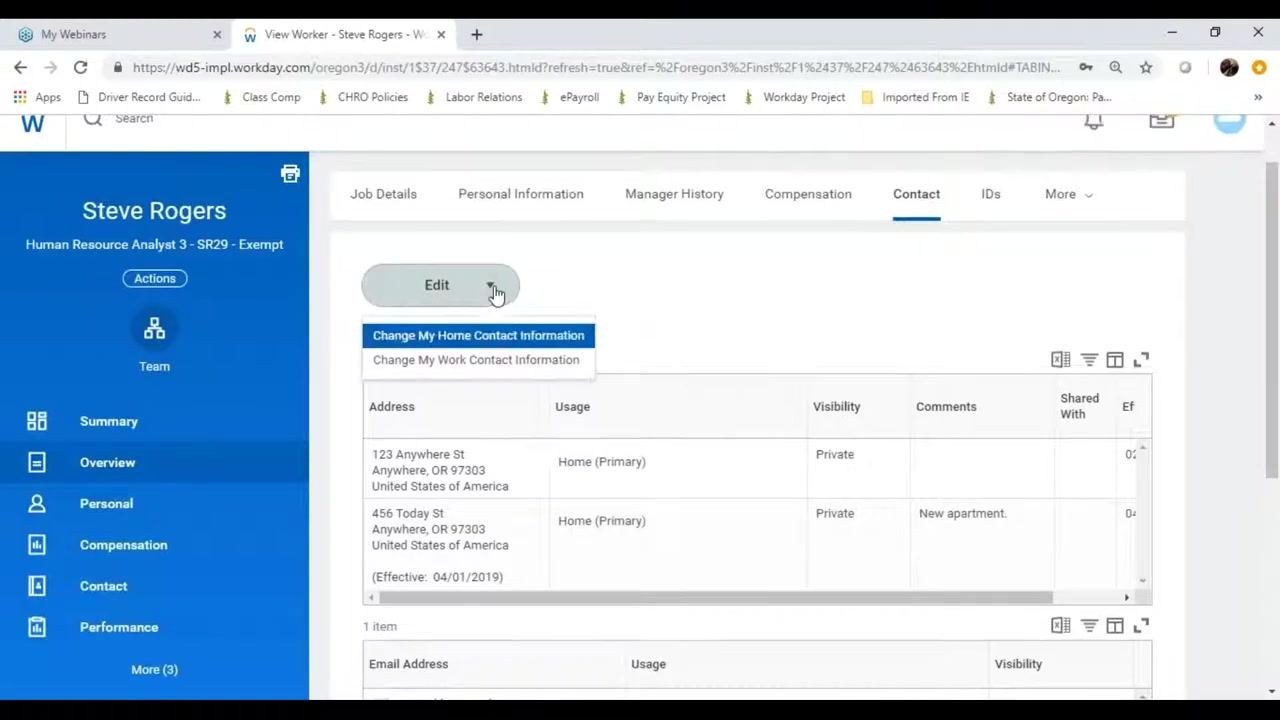Image resolution: width=1280 pixels, height=720 pixels.
Task: Open the ePayroll bookmark
Action: [570, 97]
